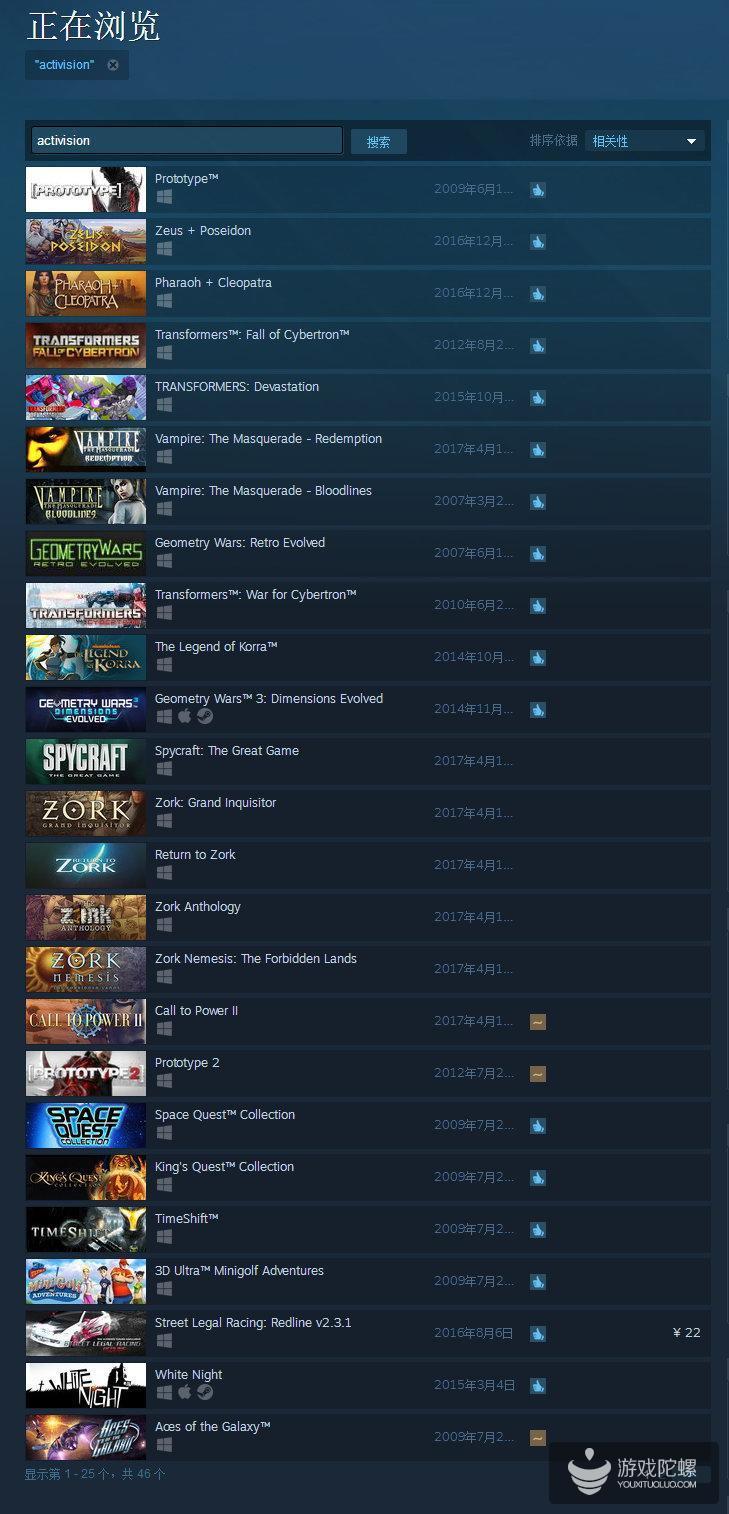
Task: Click the Transformers: Fall of Cybertron thumbnail
Action: coord(86,345)
